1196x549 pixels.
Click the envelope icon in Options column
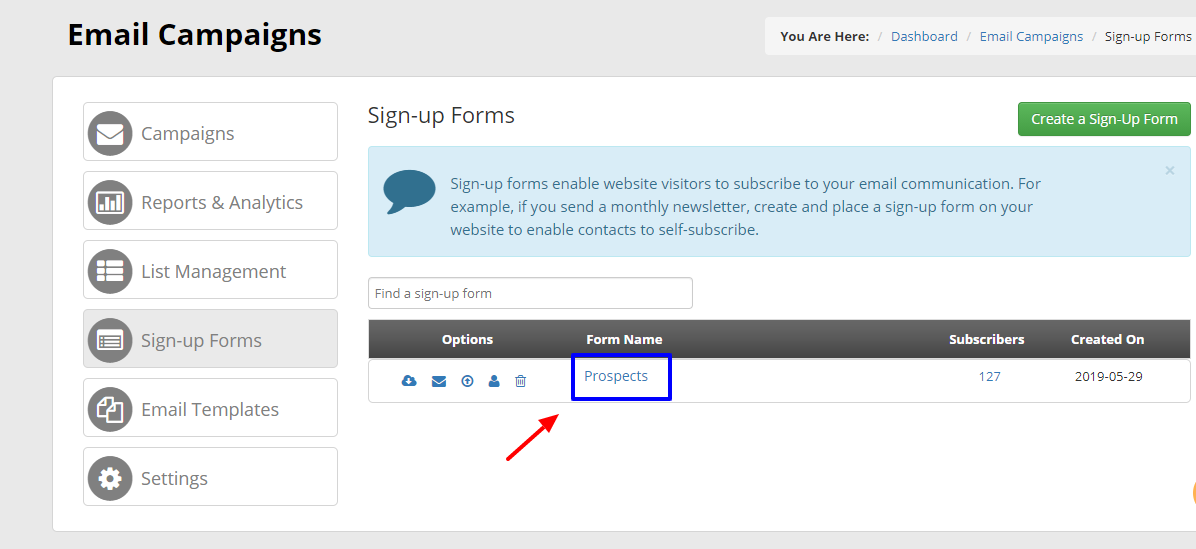pos(439,380)
